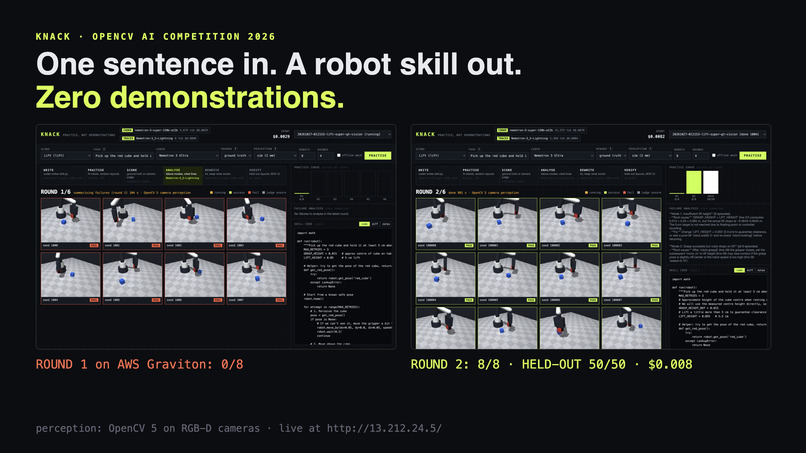Image resolution: width=806 pixels, height=453 pixels.
Task: Select WRITE pipeline step in Round 1 screenshot
Action: 63,175
